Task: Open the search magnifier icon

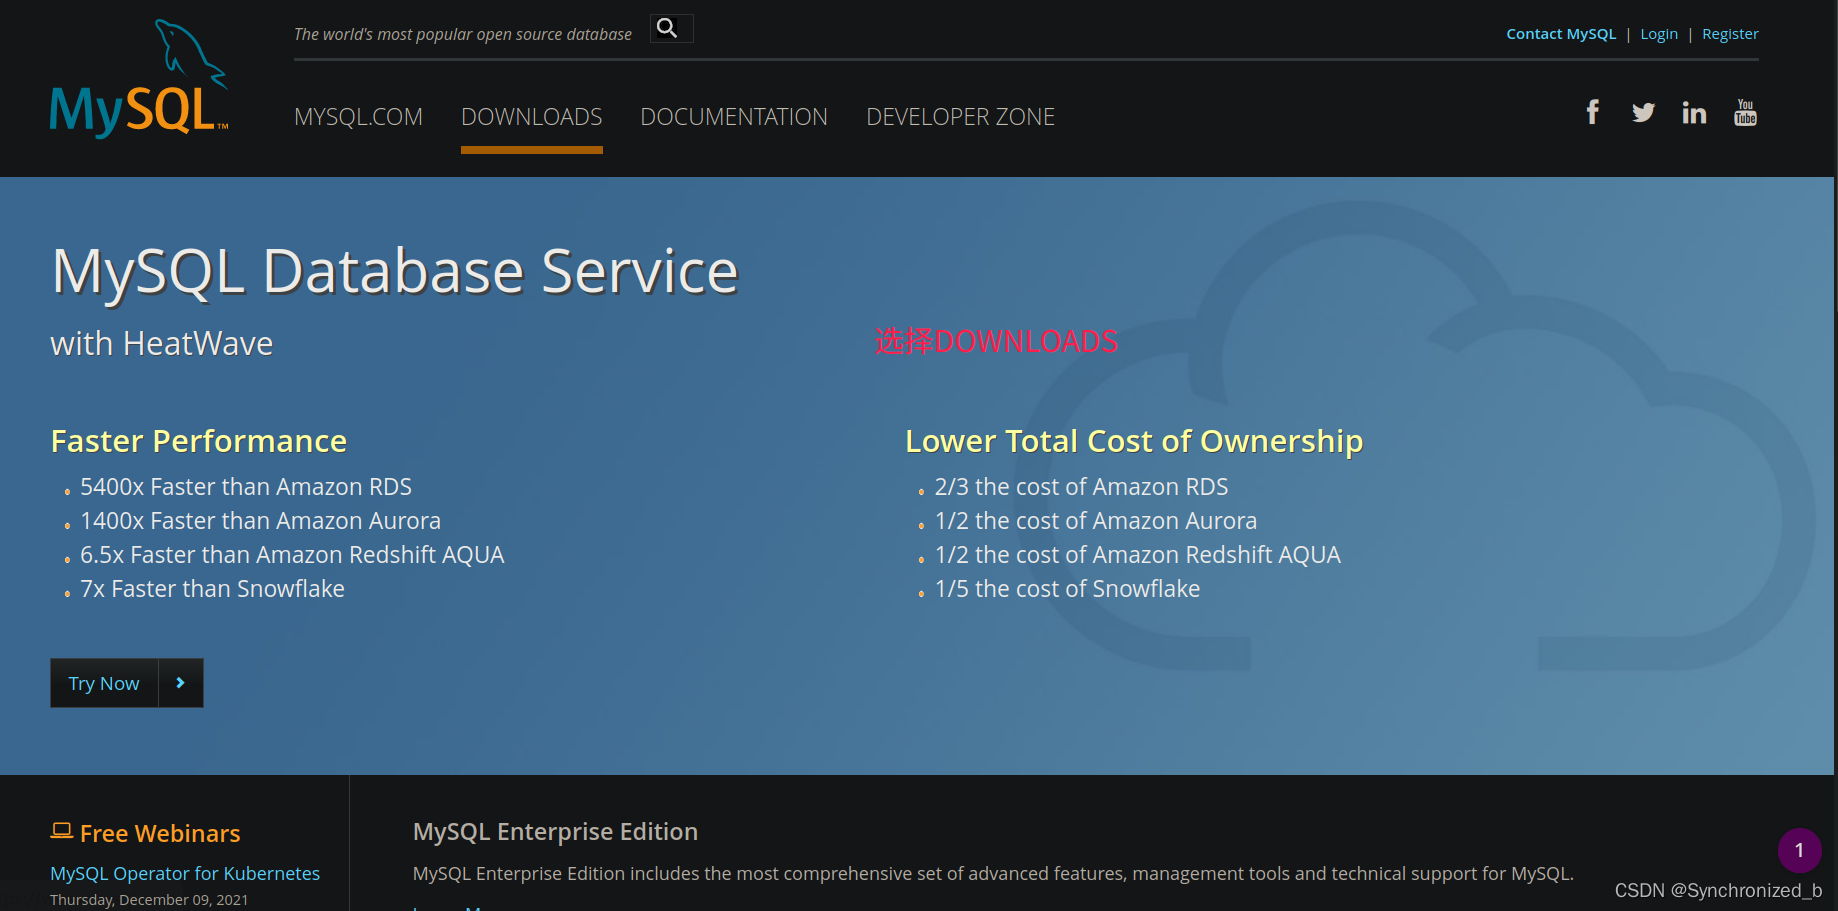Action: [667, 28]
